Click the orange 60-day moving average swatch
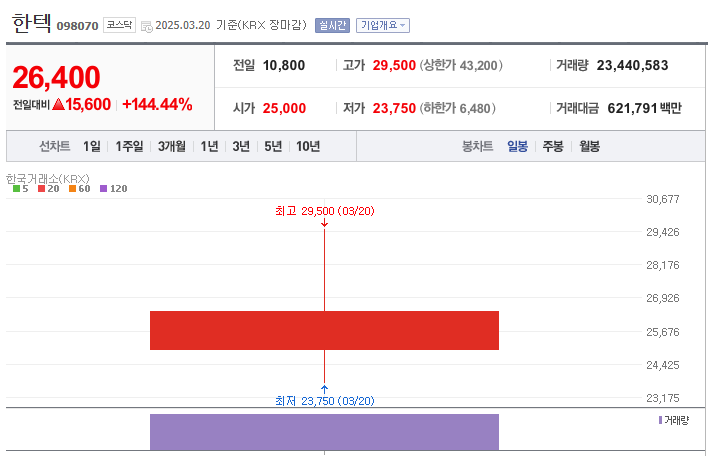This screenshot has width=708, height=456. [x=72, y=189]
